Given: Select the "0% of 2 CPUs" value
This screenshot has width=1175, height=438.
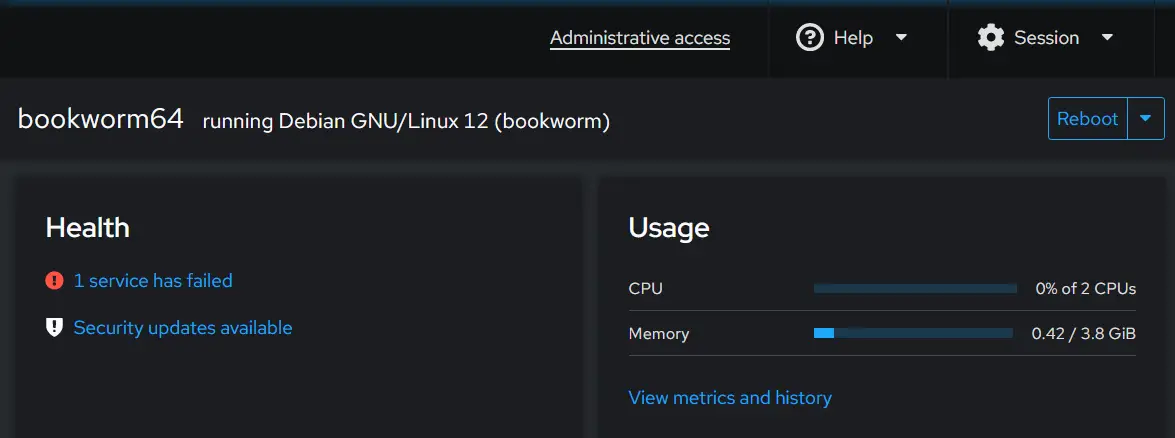Looking at the screenshot, I should tap(1086, 288).
